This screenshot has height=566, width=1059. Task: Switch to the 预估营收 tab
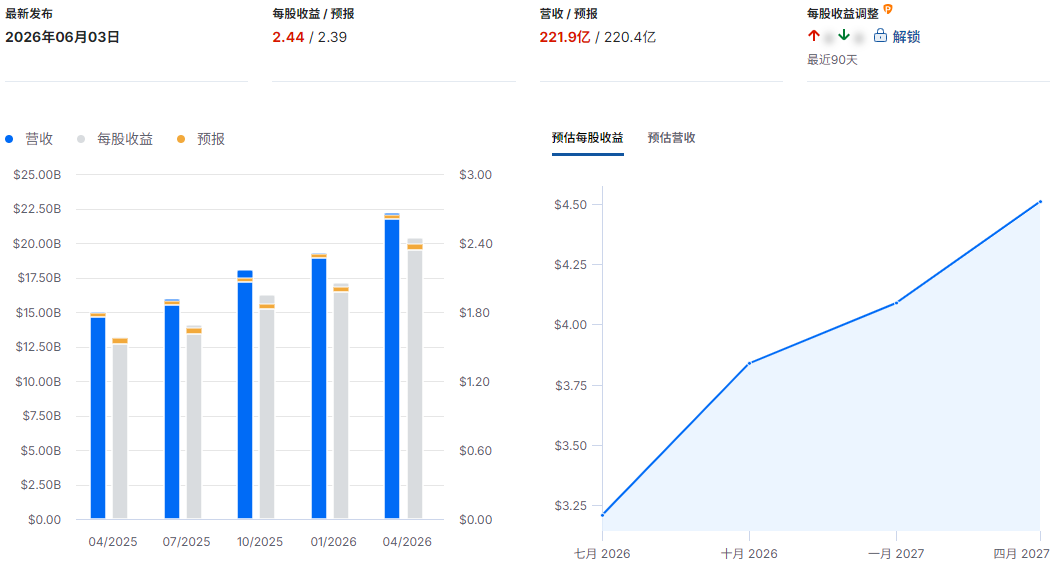(671, 138)
